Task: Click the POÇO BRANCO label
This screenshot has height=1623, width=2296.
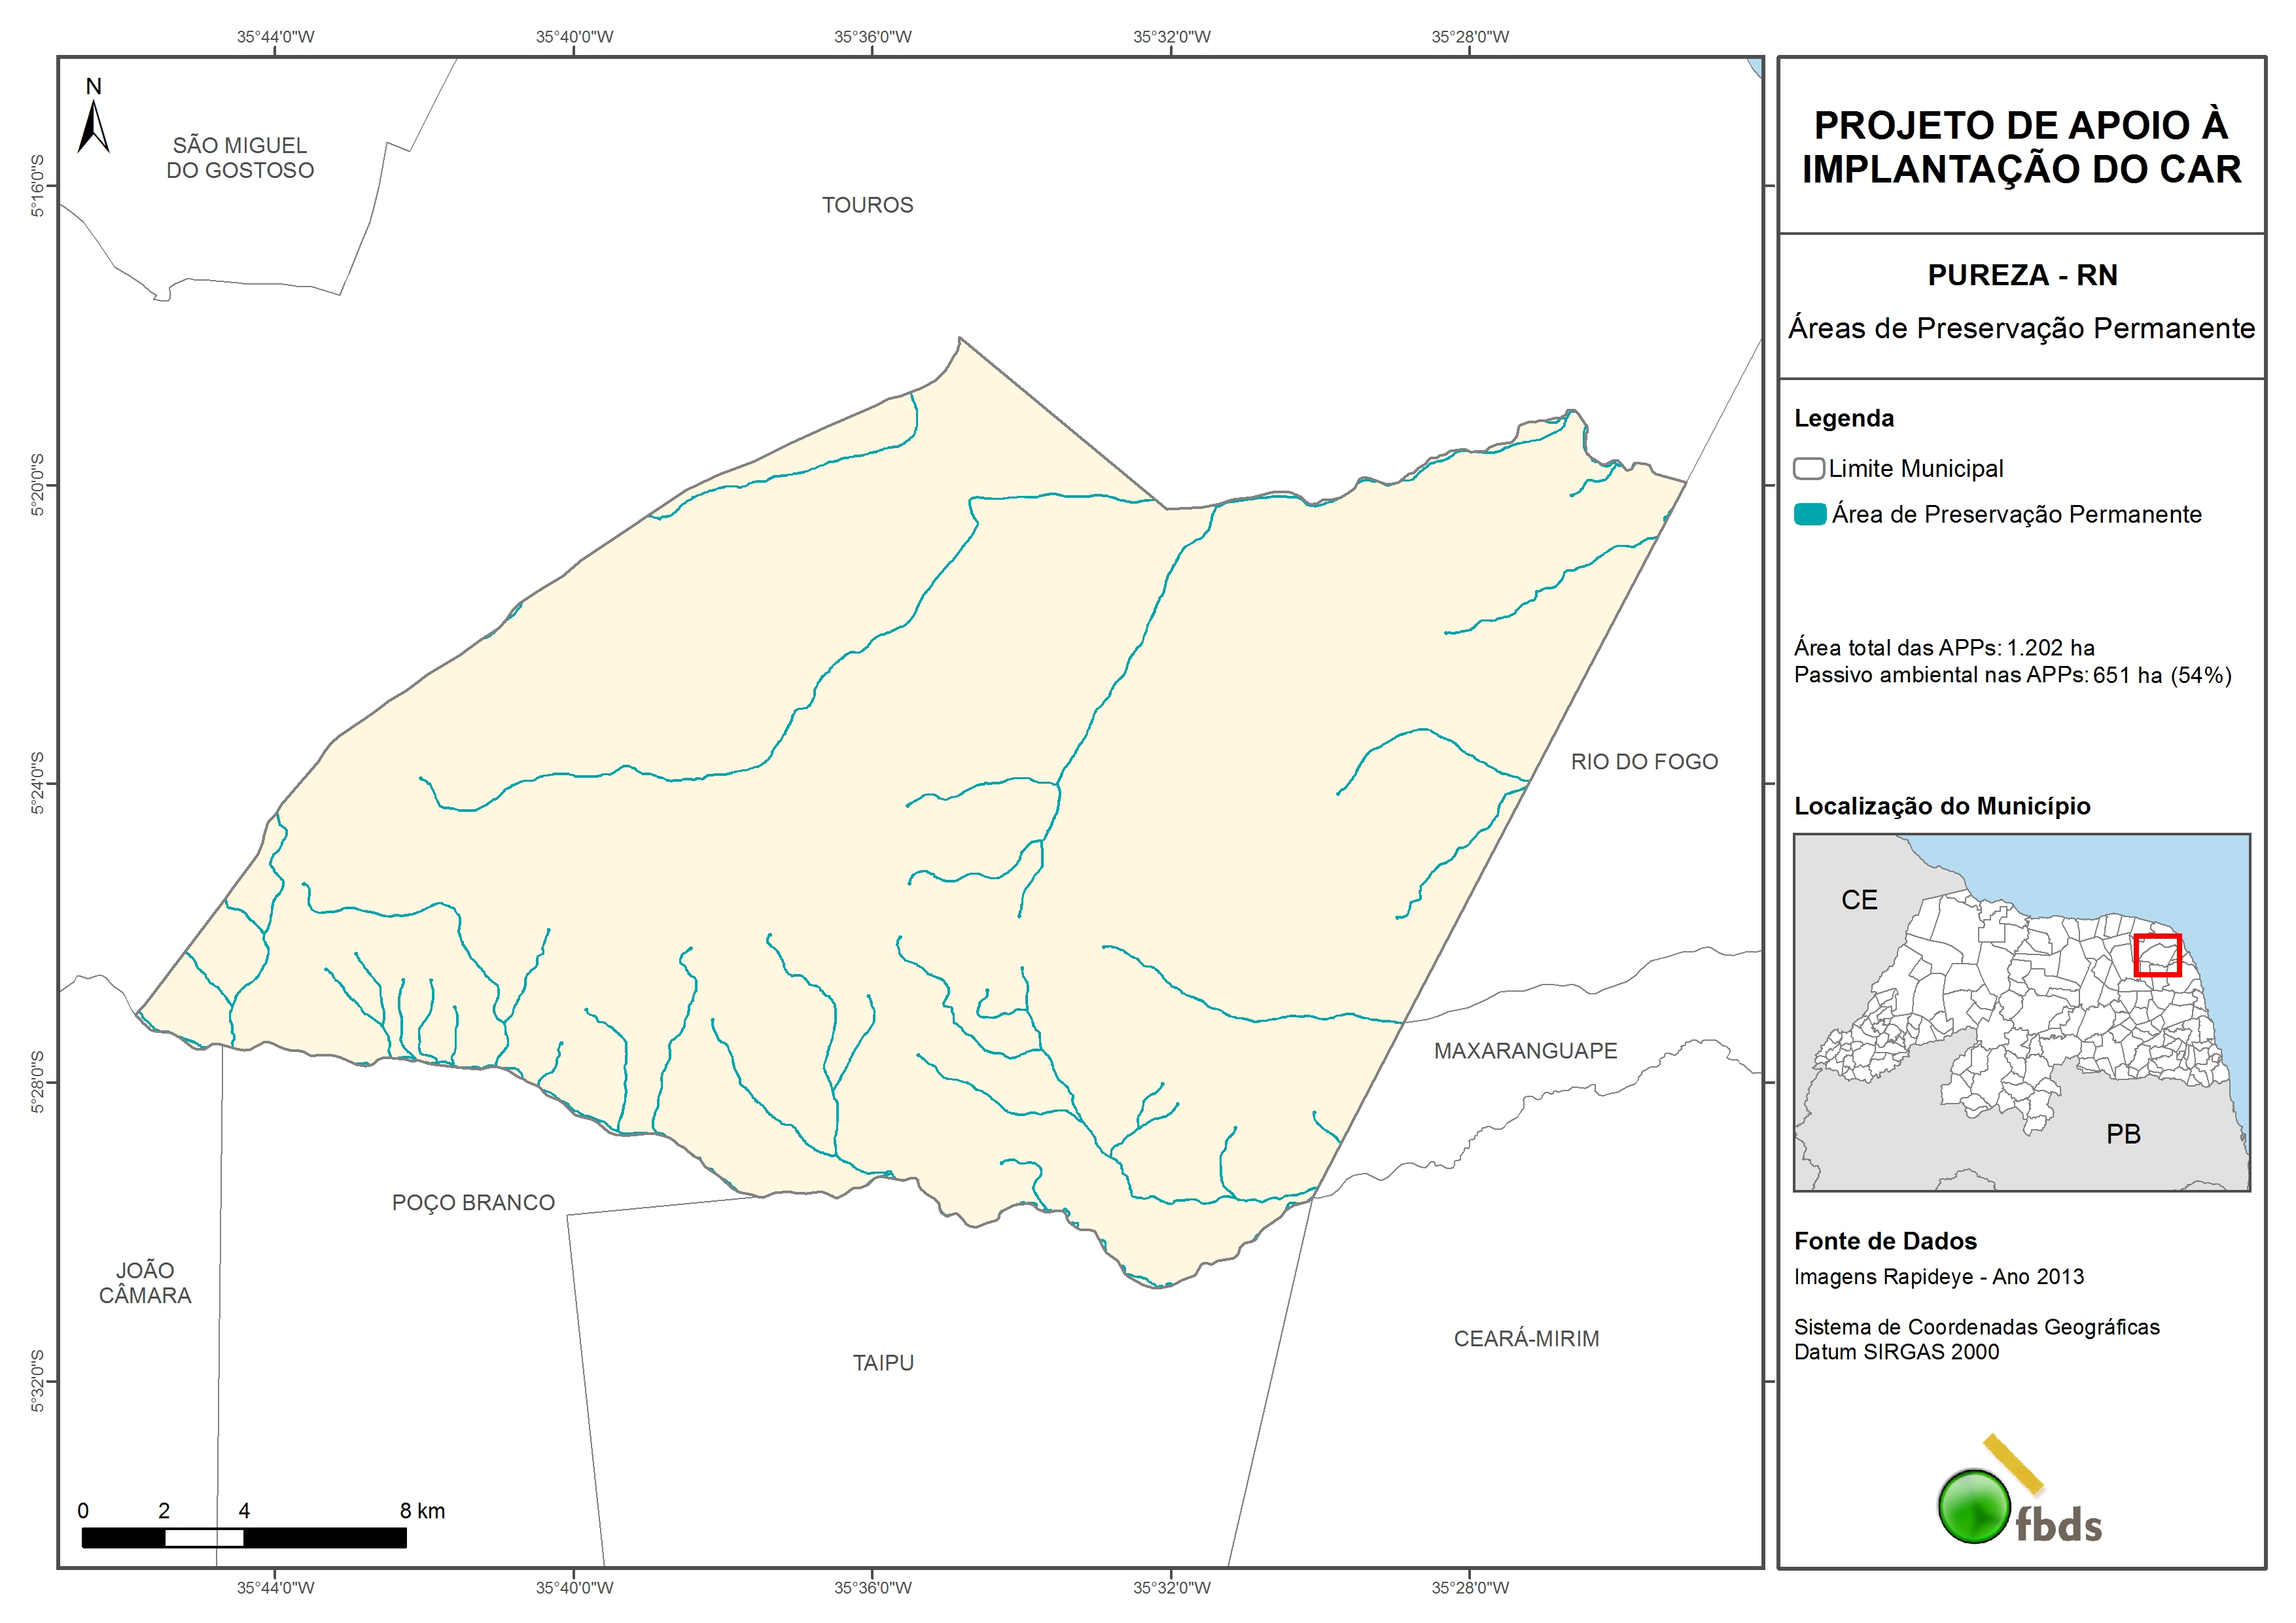Action: point(473,1202)
